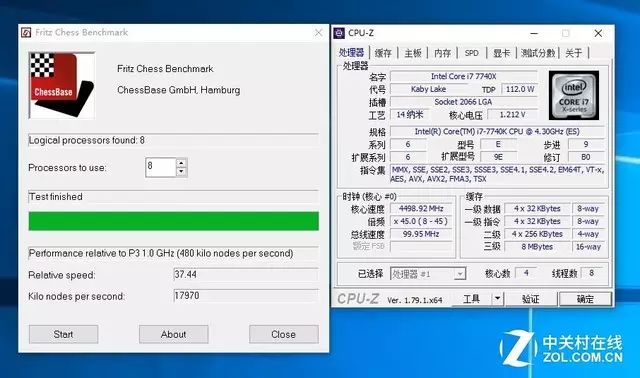Switch to the 主板 tab
640x378 pixels.
(413, 53)
